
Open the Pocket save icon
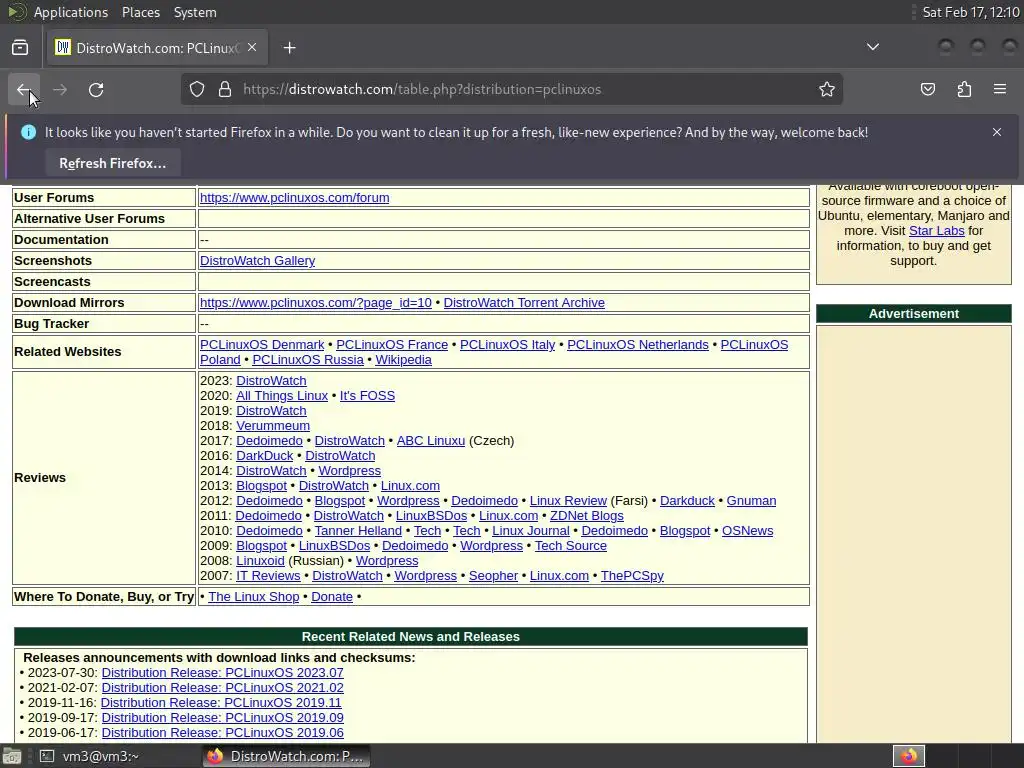[x=928, y=89]
